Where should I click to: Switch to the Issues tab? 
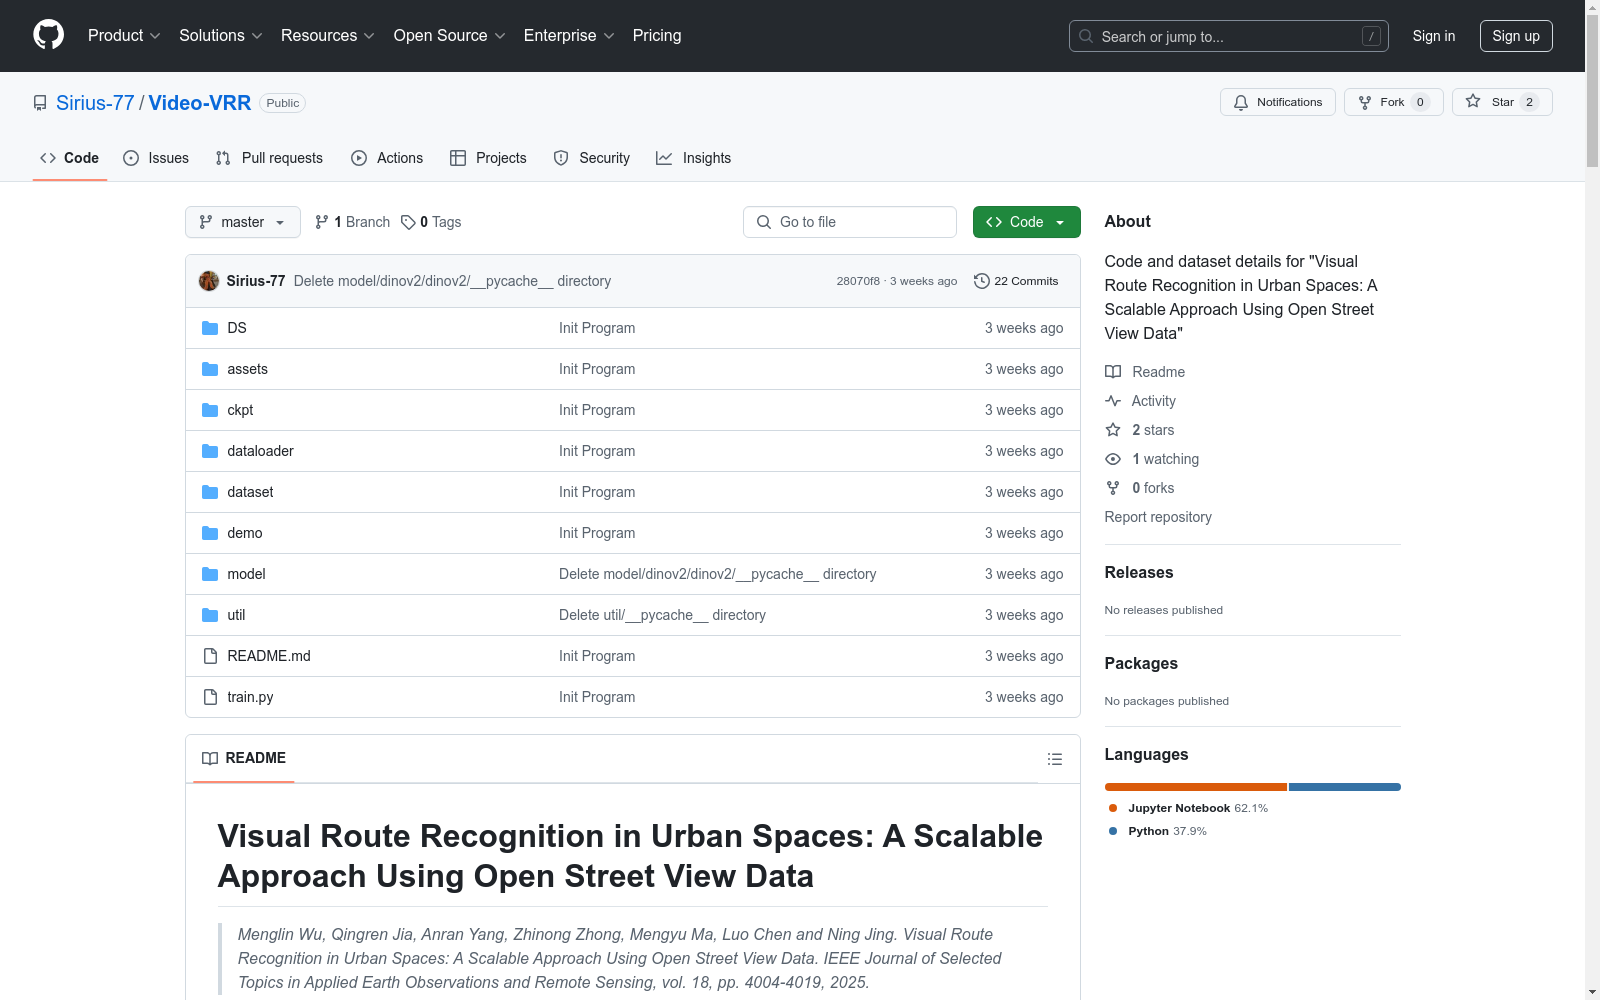click(x=156, y=158)
